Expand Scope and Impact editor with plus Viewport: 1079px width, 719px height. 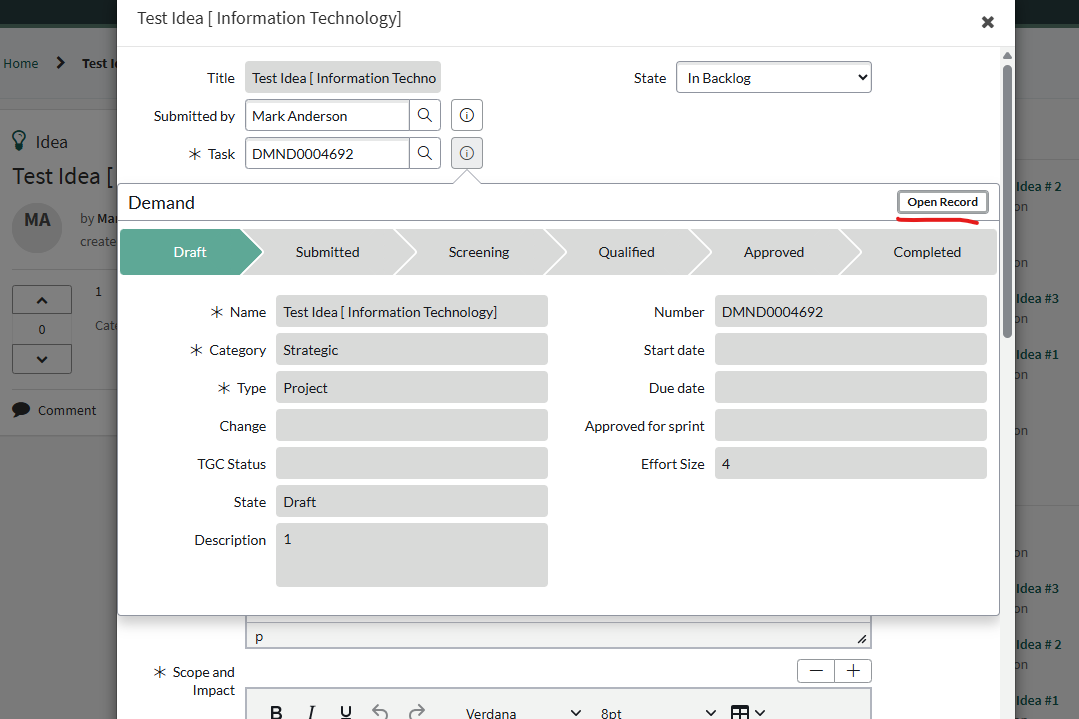click(853, 671)
